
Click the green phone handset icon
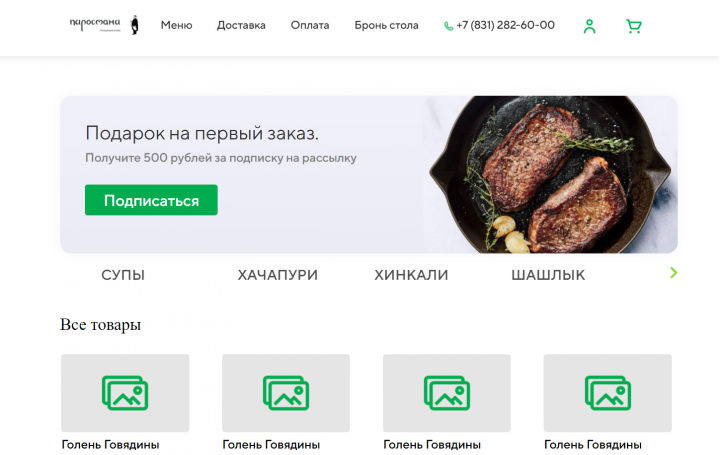click(448, 26)
